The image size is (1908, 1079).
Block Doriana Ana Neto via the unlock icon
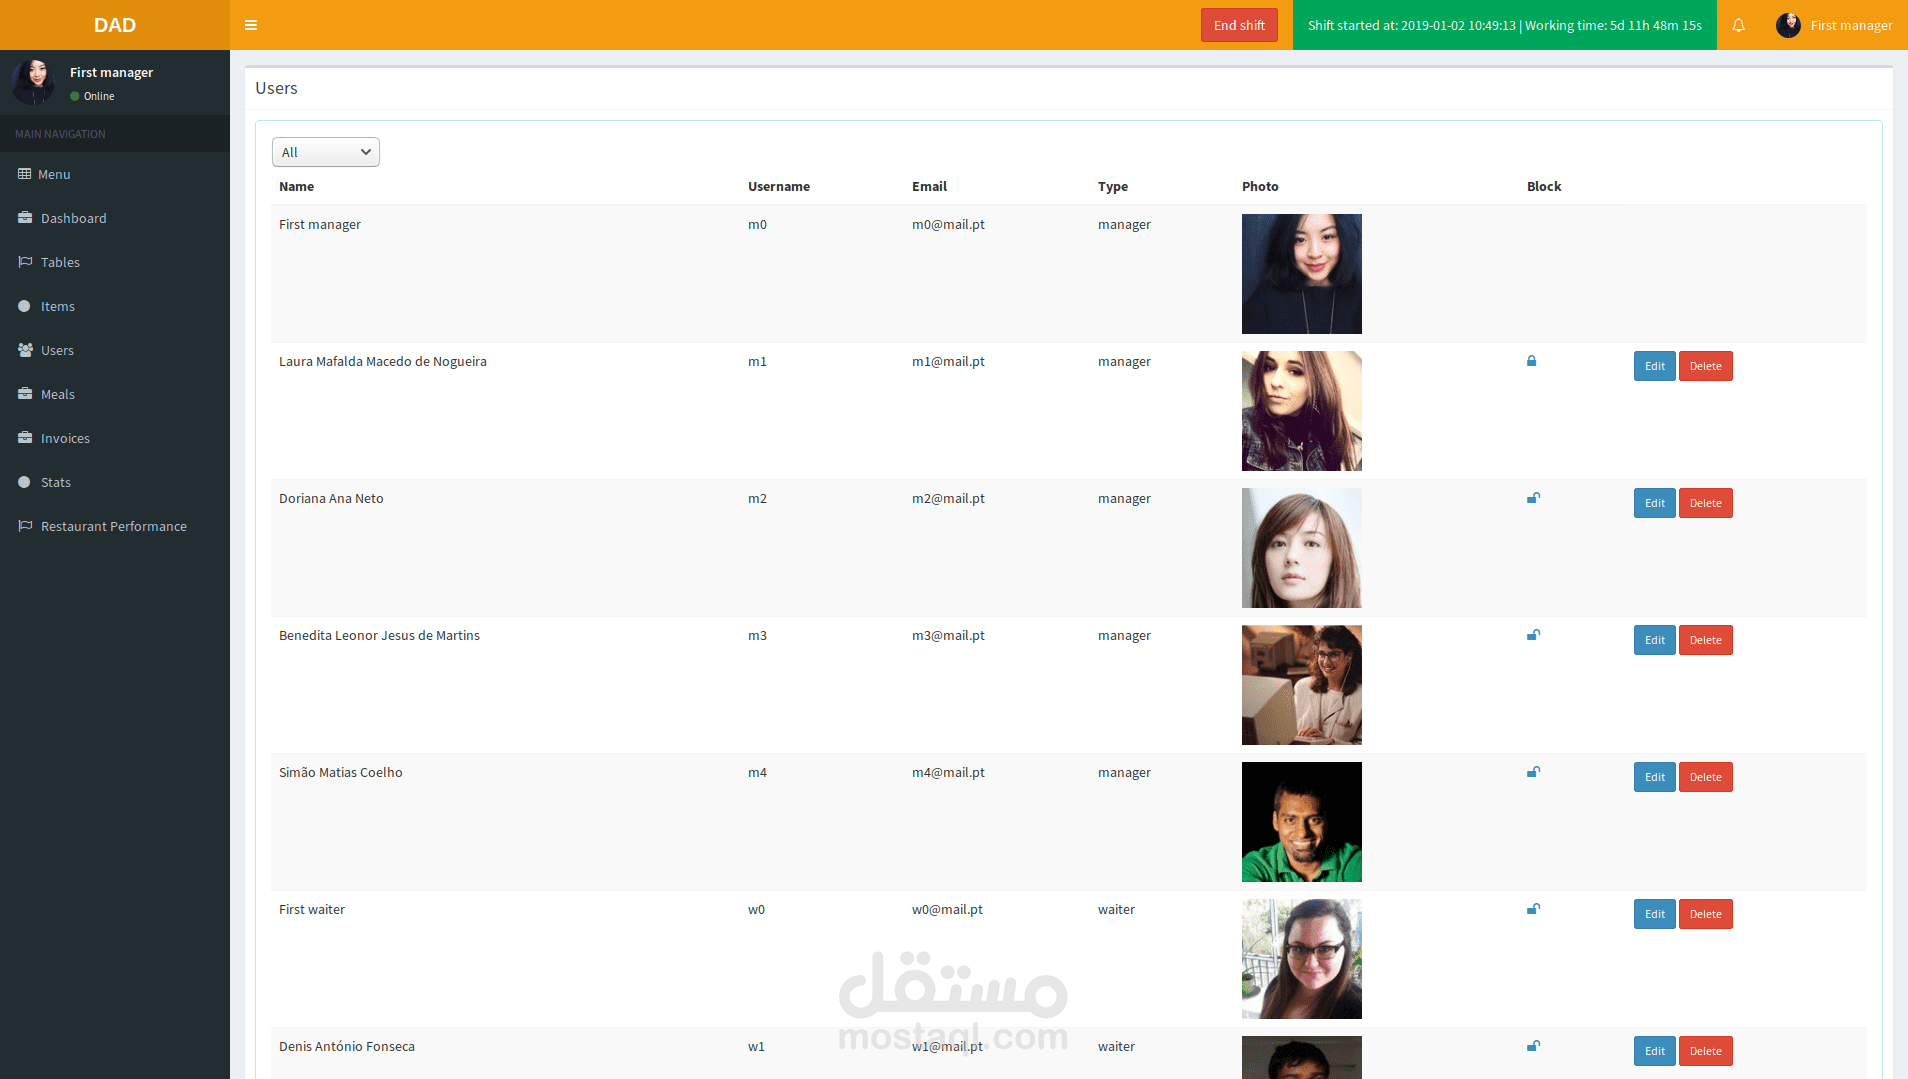tap(1533, 498)
